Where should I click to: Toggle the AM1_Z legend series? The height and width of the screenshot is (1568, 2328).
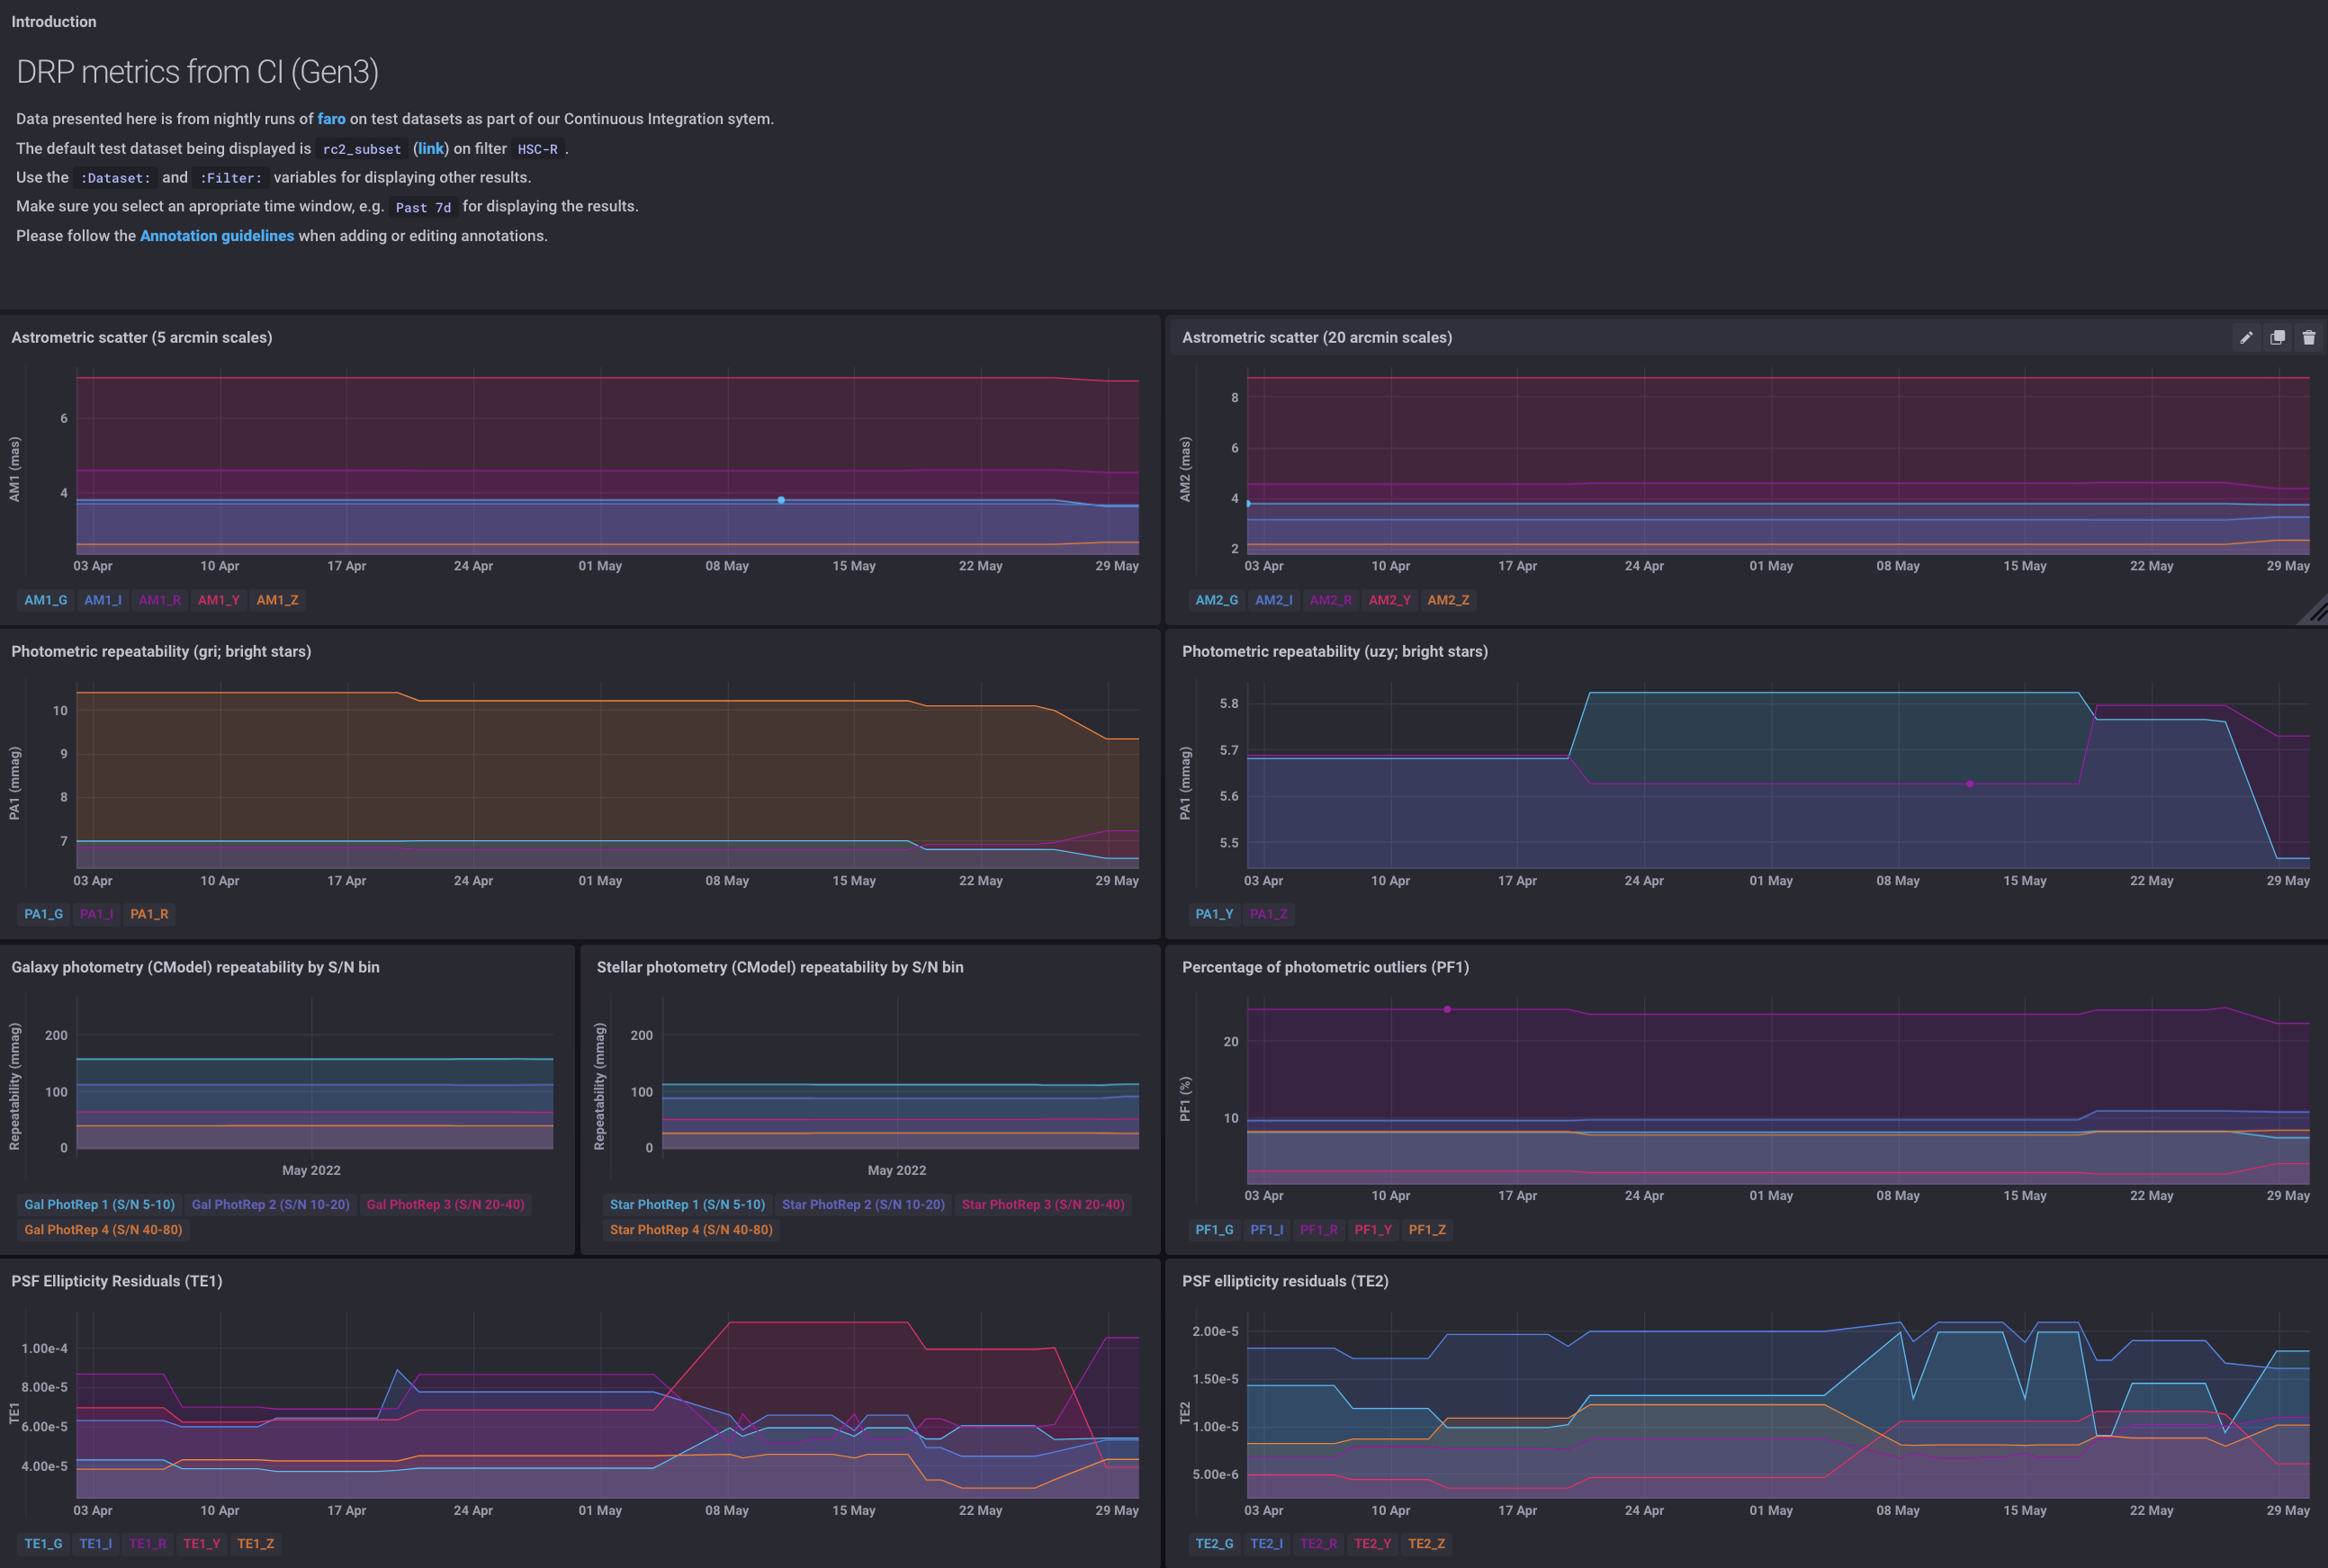click(x=277, y=600)
